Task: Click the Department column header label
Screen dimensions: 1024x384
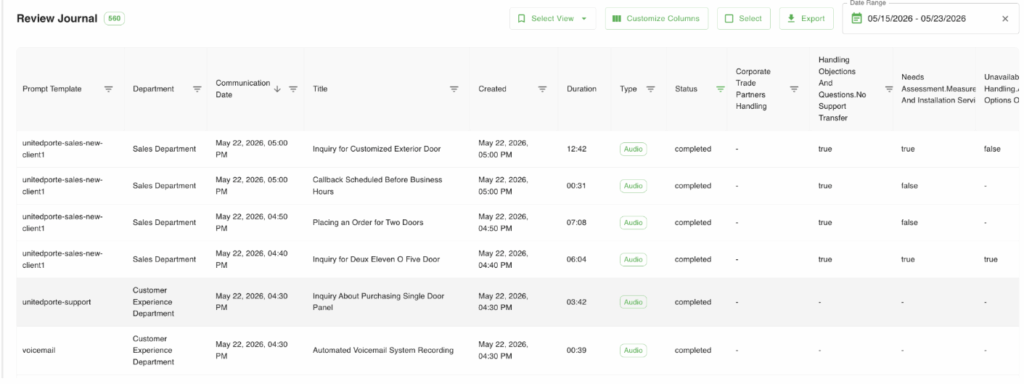Action: pos(153,89)
